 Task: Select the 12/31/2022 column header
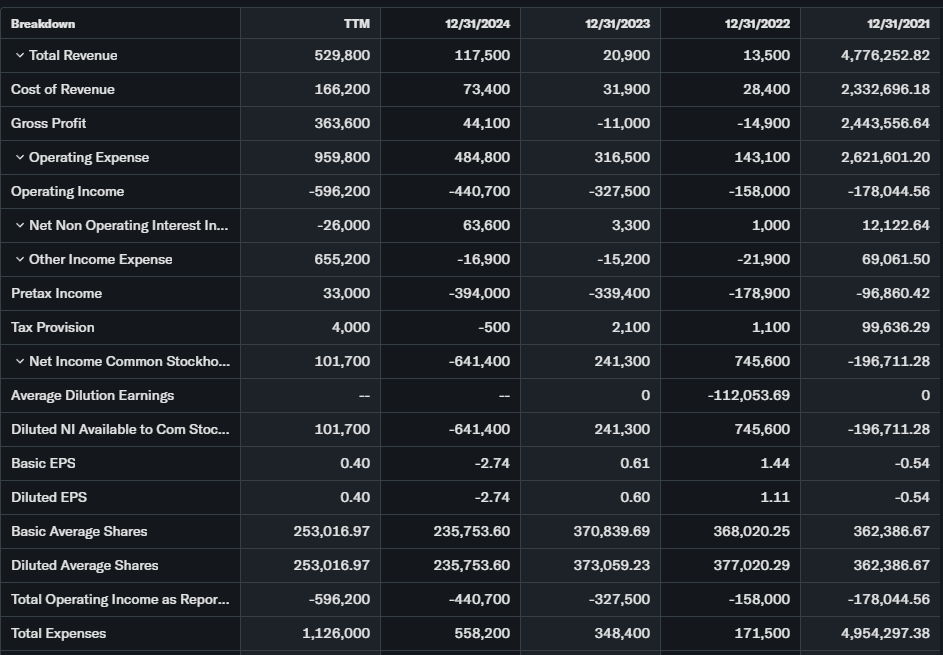click(757, 23)
